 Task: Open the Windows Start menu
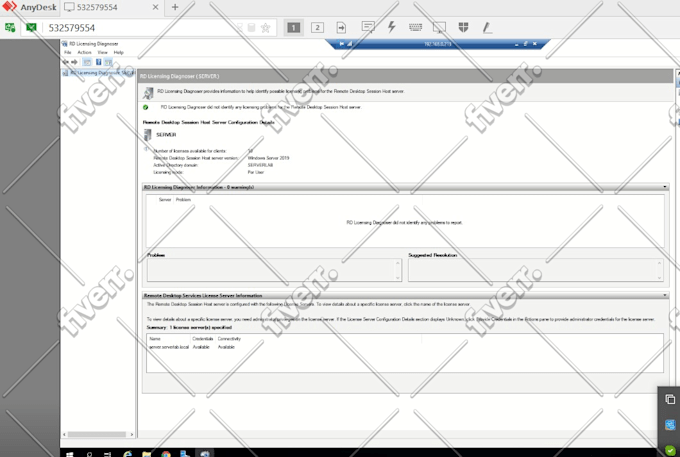click(x=69, y=454)
